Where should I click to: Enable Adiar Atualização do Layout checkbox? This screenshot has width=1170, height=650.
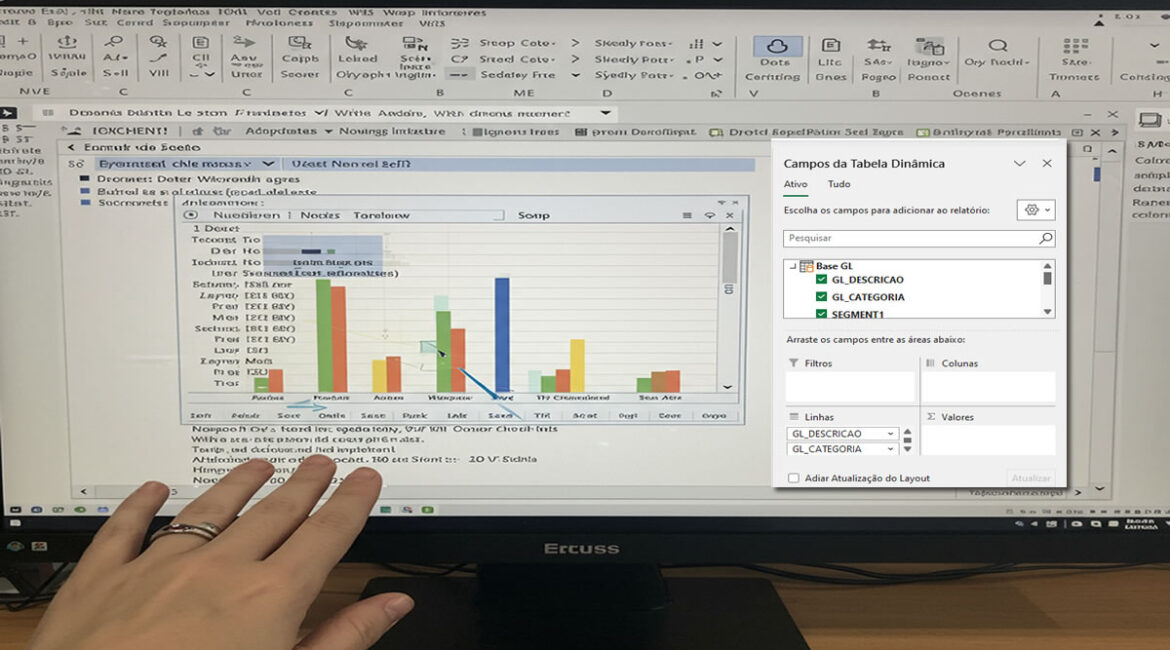[x=794, y=478]
